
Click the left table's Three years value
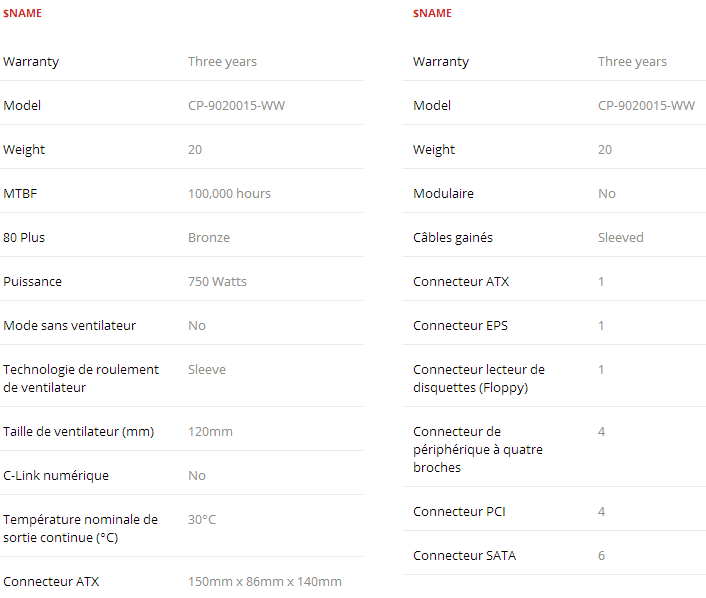tap(222, 62)
